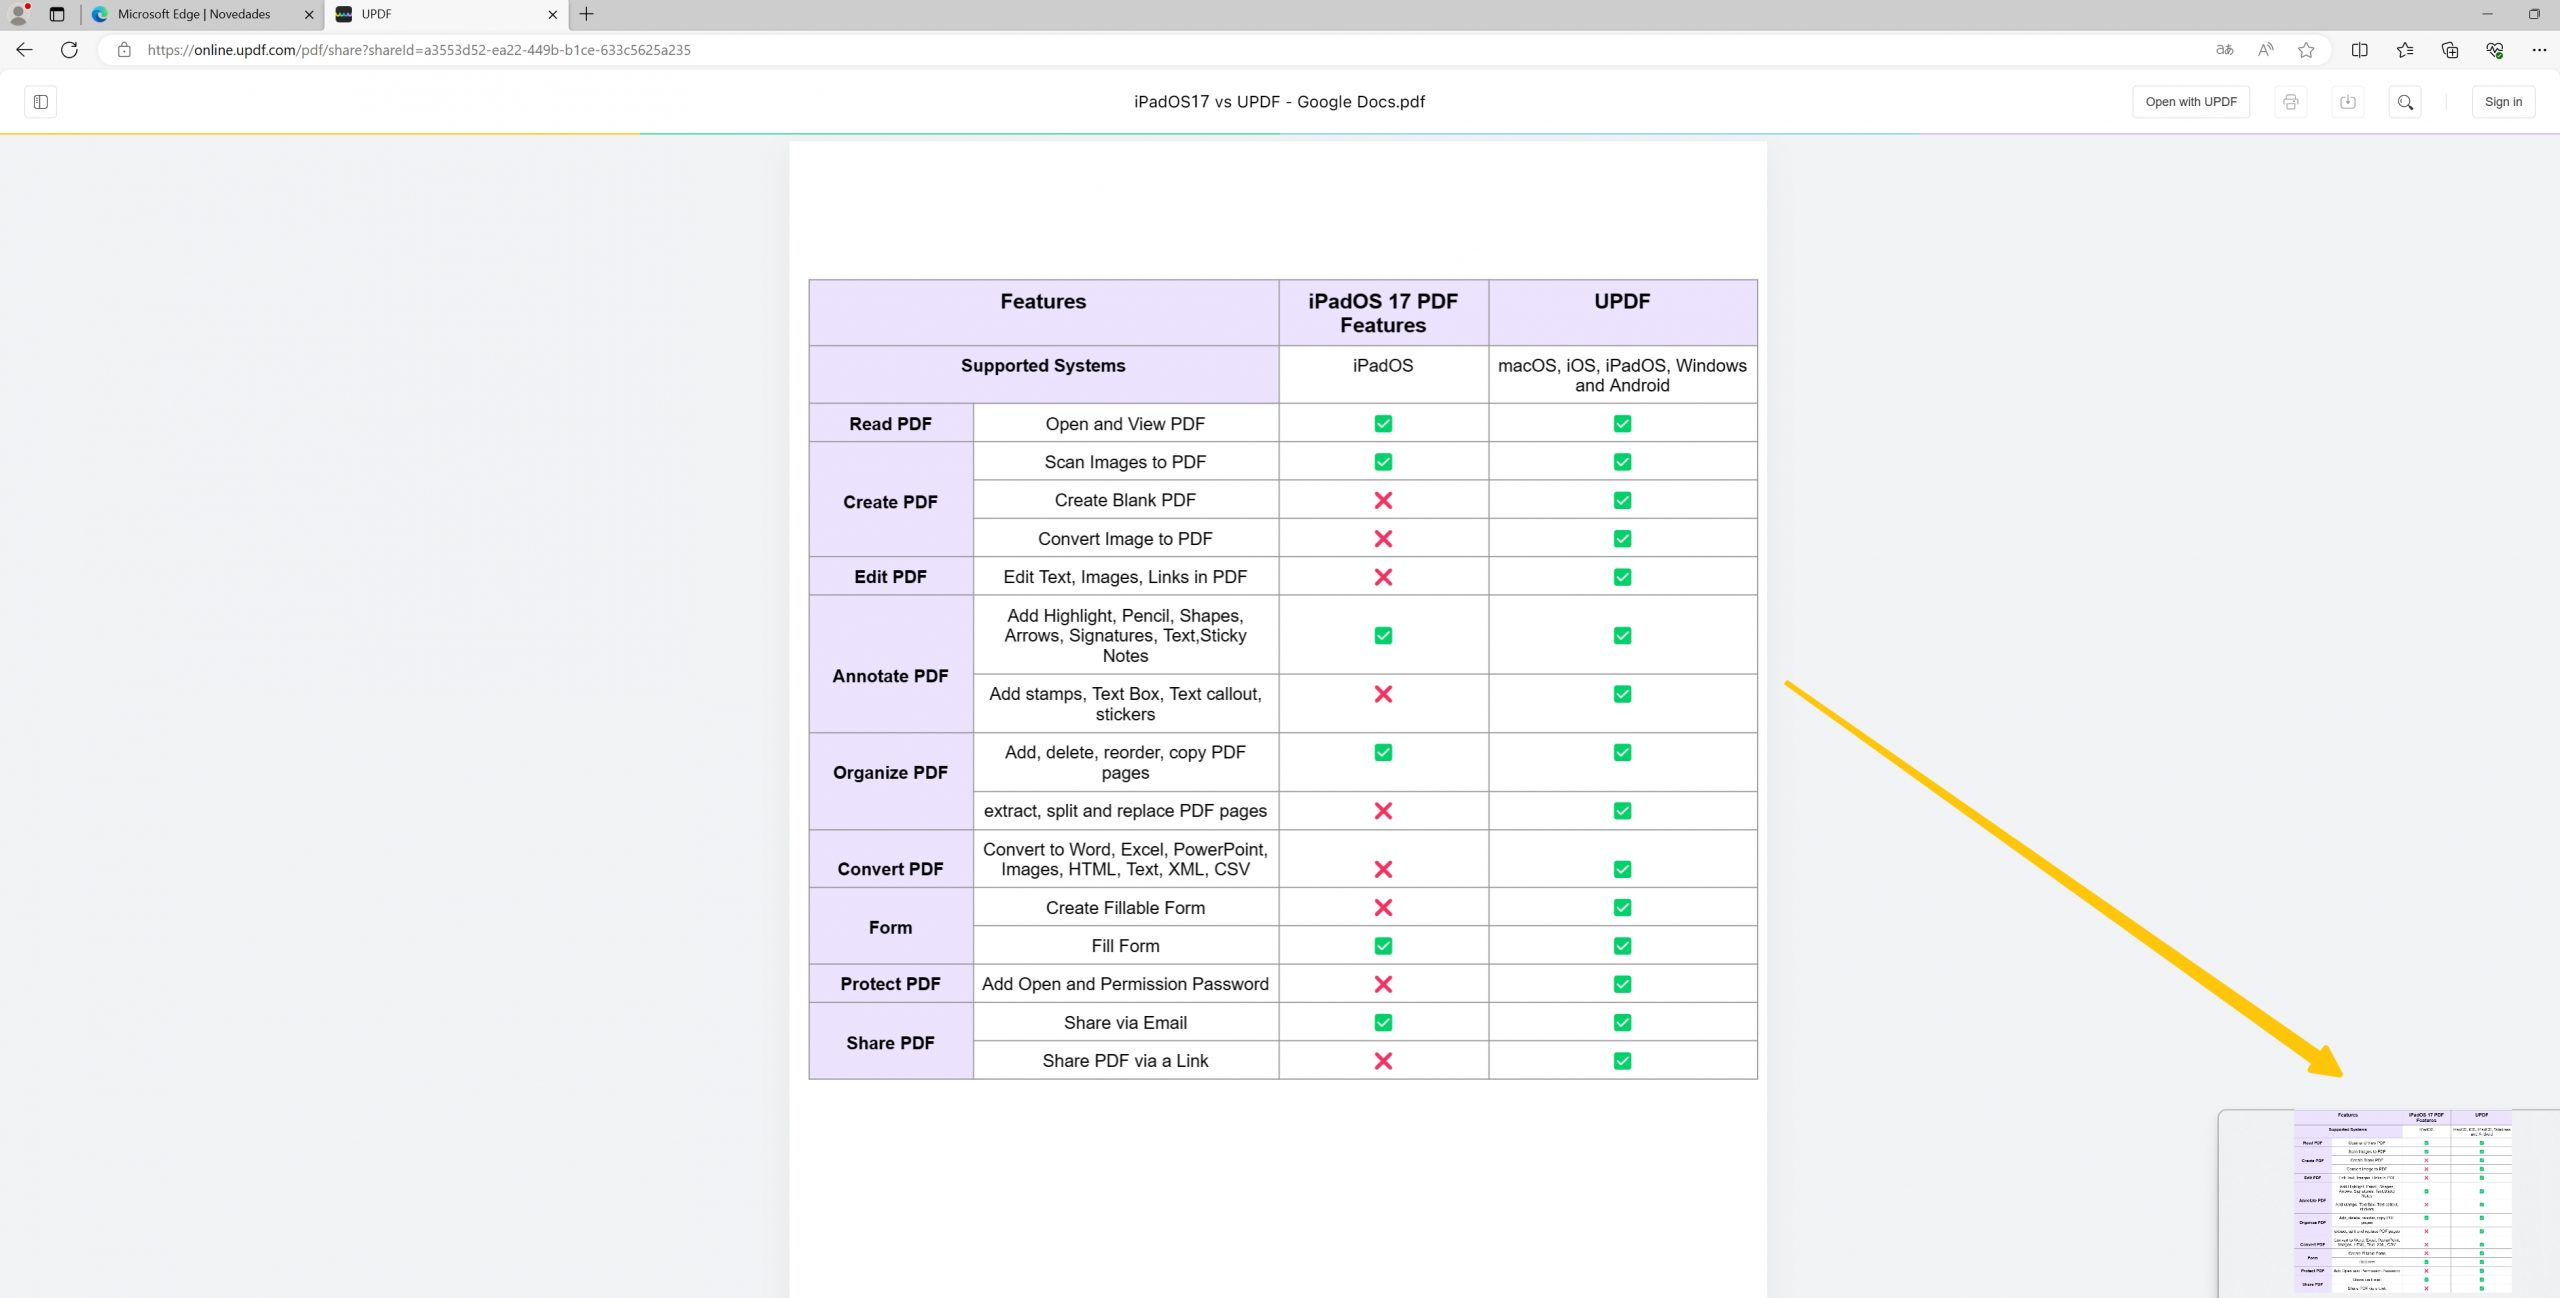The image size is (2560, 1298).
Task: Click the Features header cell
Action: coord(1043,313)
